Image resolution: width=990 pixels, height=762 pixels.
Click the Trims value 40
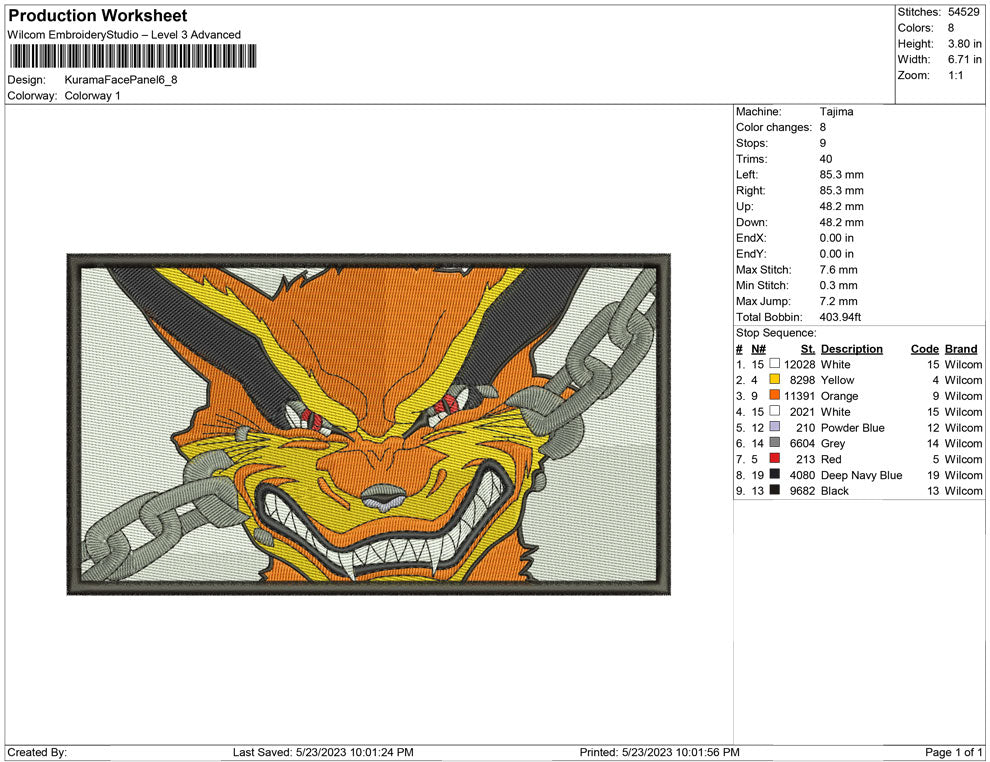coord(826,158)
